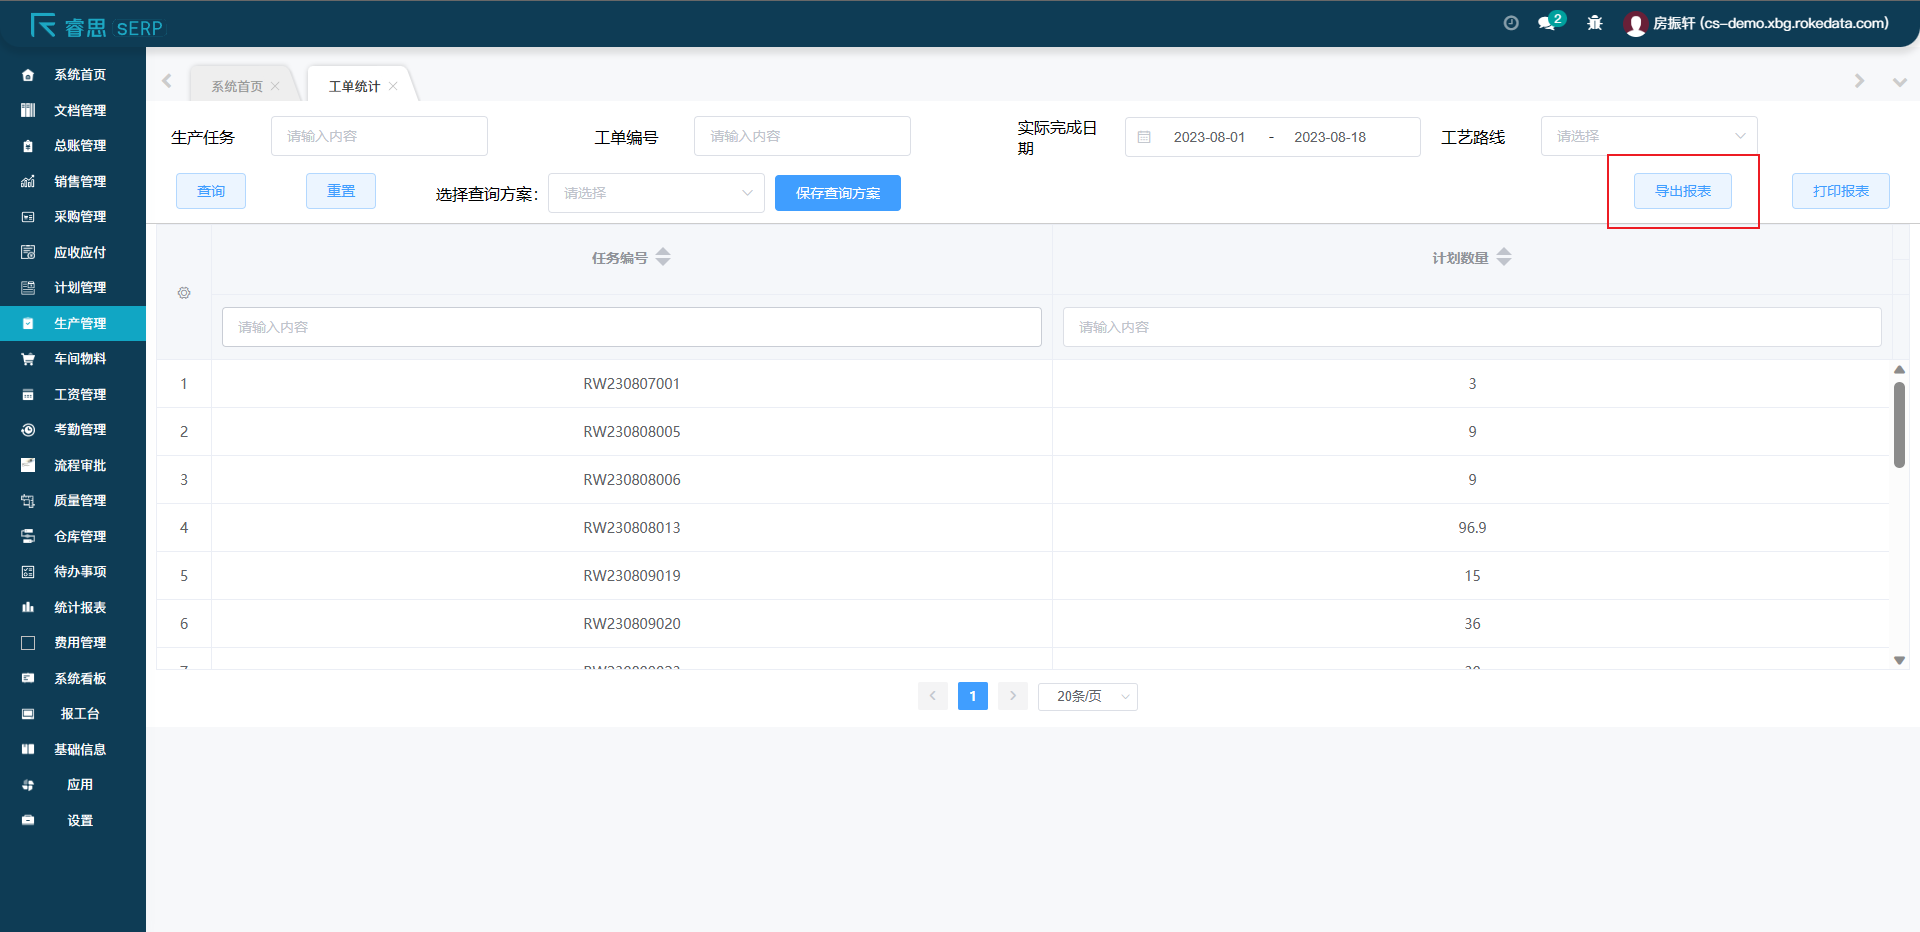Click the 导出报表 button
Image resolution: width=1920 pixels, height=932 pixels.
1682,191
